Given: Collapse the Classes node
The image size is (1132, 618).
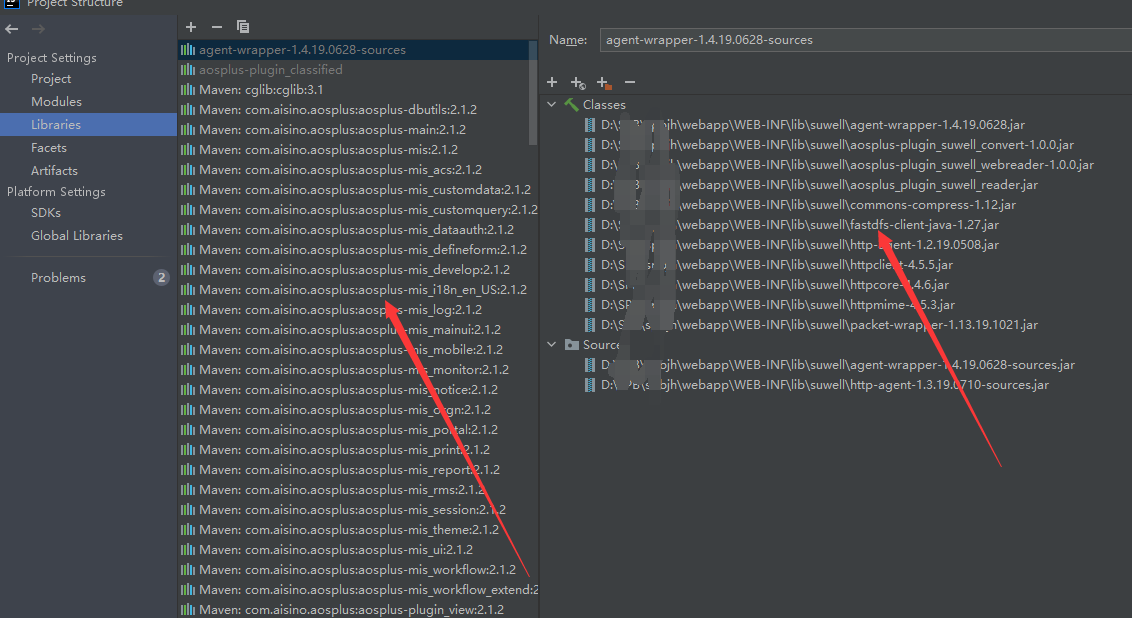Looking at the screenshot, I should click(x=552, y=105).
